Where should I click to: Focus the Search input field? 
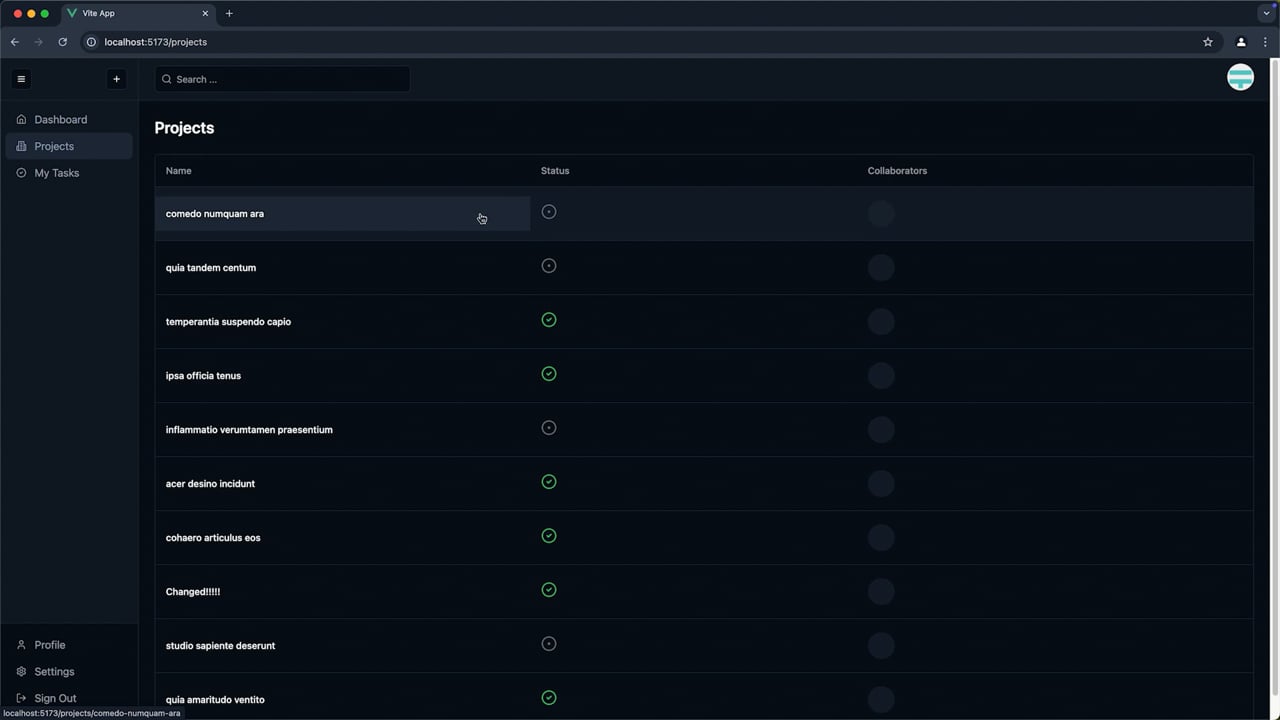click(283, 79)
